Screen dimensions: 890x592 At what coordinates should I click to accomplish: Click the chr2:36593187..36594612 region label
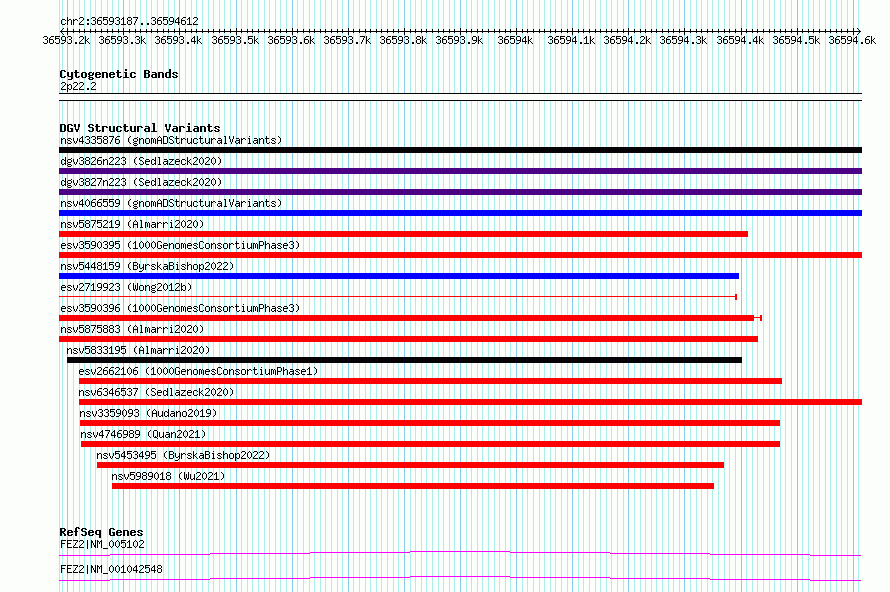[x=129, y=22]
